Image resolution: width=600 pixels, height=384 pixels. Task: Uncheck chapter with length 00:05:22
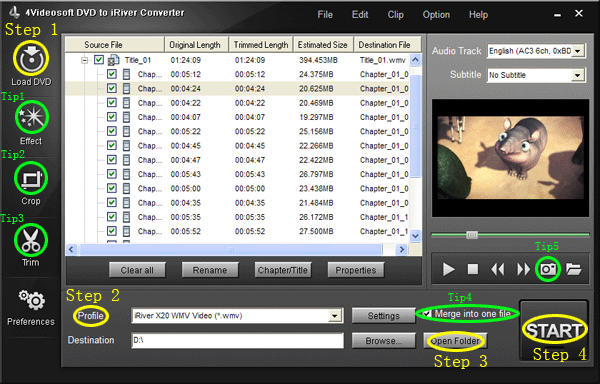(x=112, y=131)
